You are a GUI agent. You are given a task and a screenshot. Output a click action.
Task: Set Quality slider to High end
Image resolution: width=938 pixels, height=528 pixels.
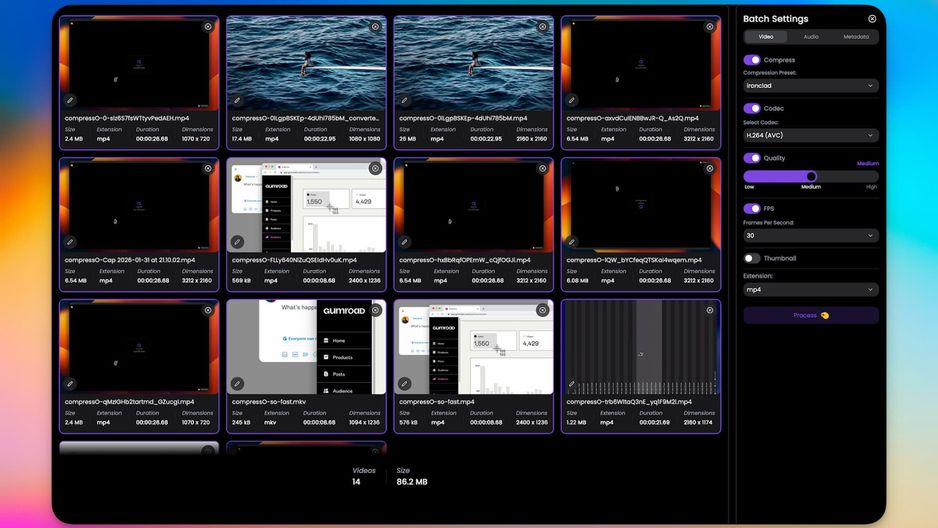(x=876, y=176)
